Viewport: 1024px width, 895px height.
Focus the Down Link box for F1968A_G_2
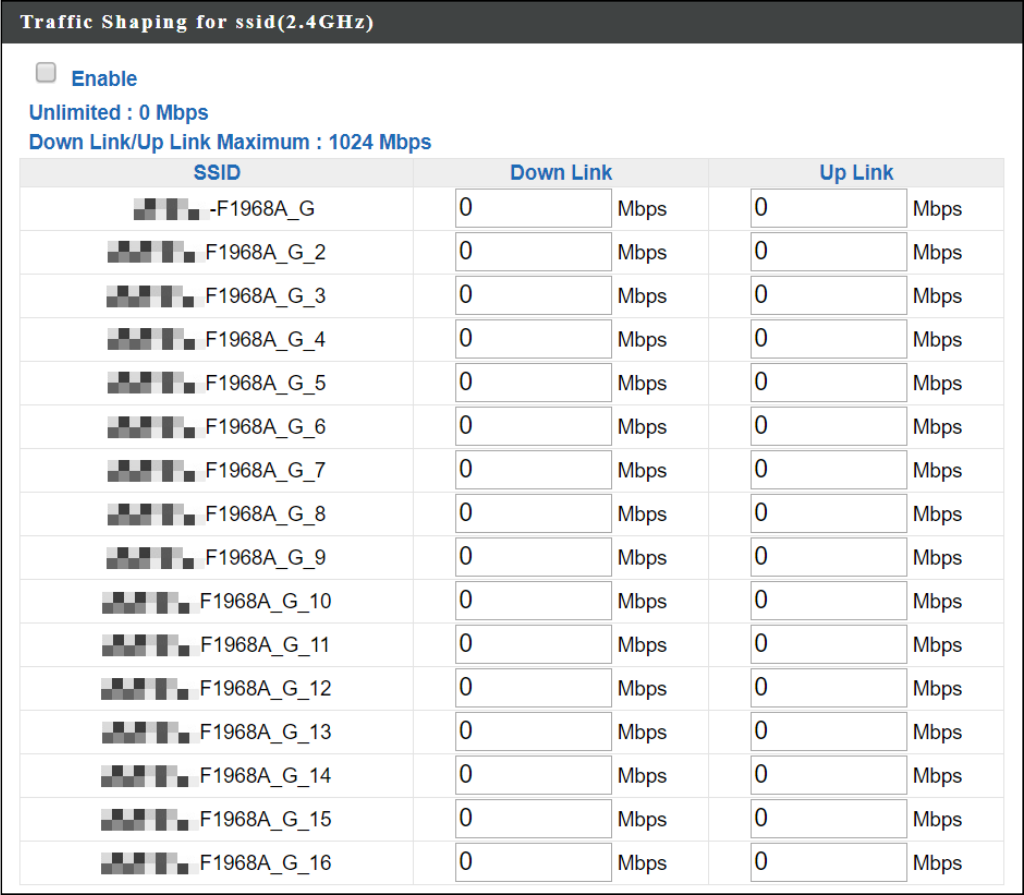pos(533,252)
